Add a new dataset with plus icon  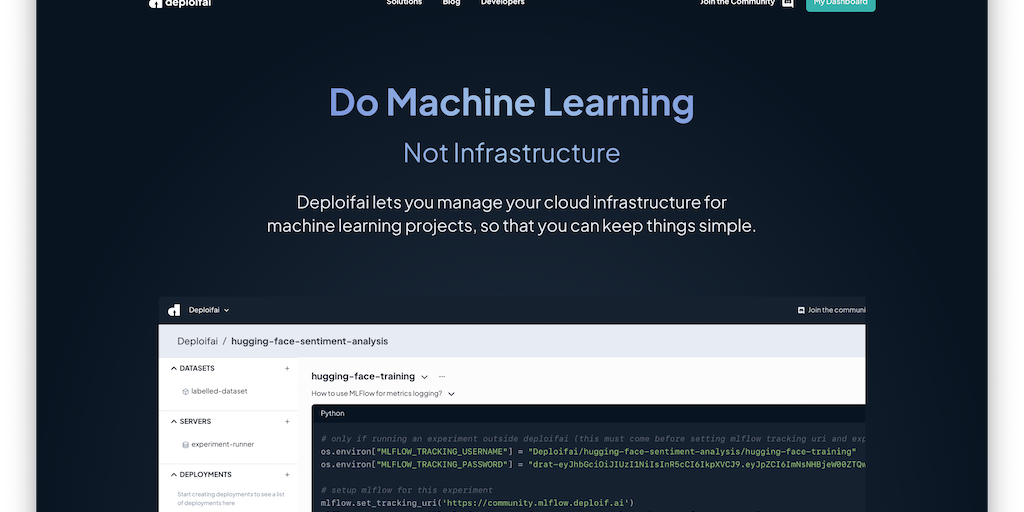287,368
